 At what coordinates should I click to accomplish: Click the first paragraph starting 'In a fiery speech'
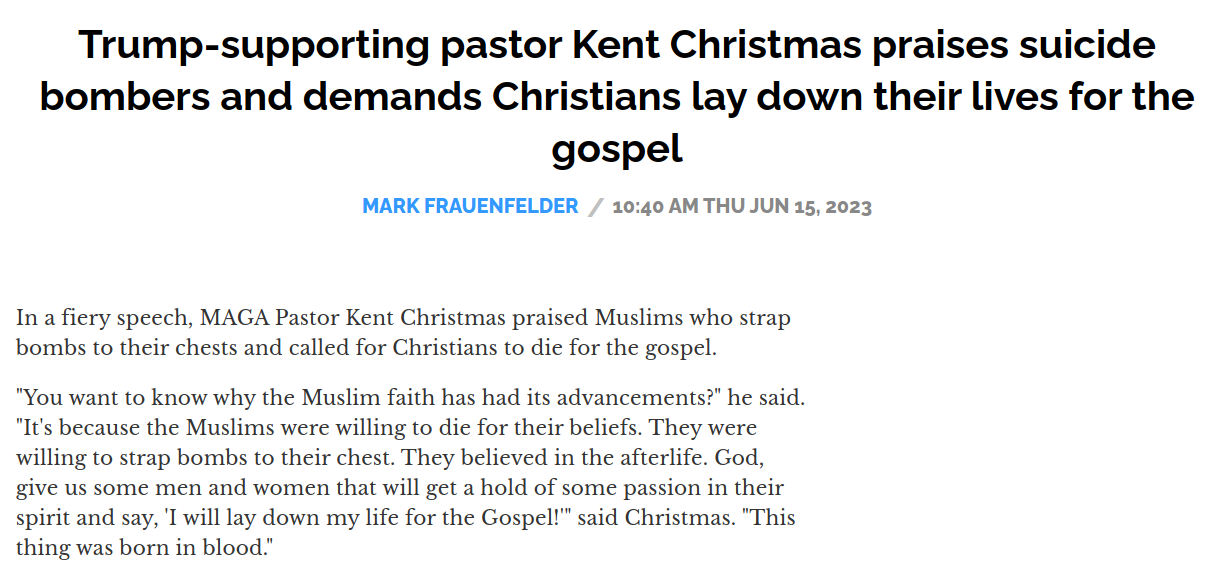pos(403,334)
